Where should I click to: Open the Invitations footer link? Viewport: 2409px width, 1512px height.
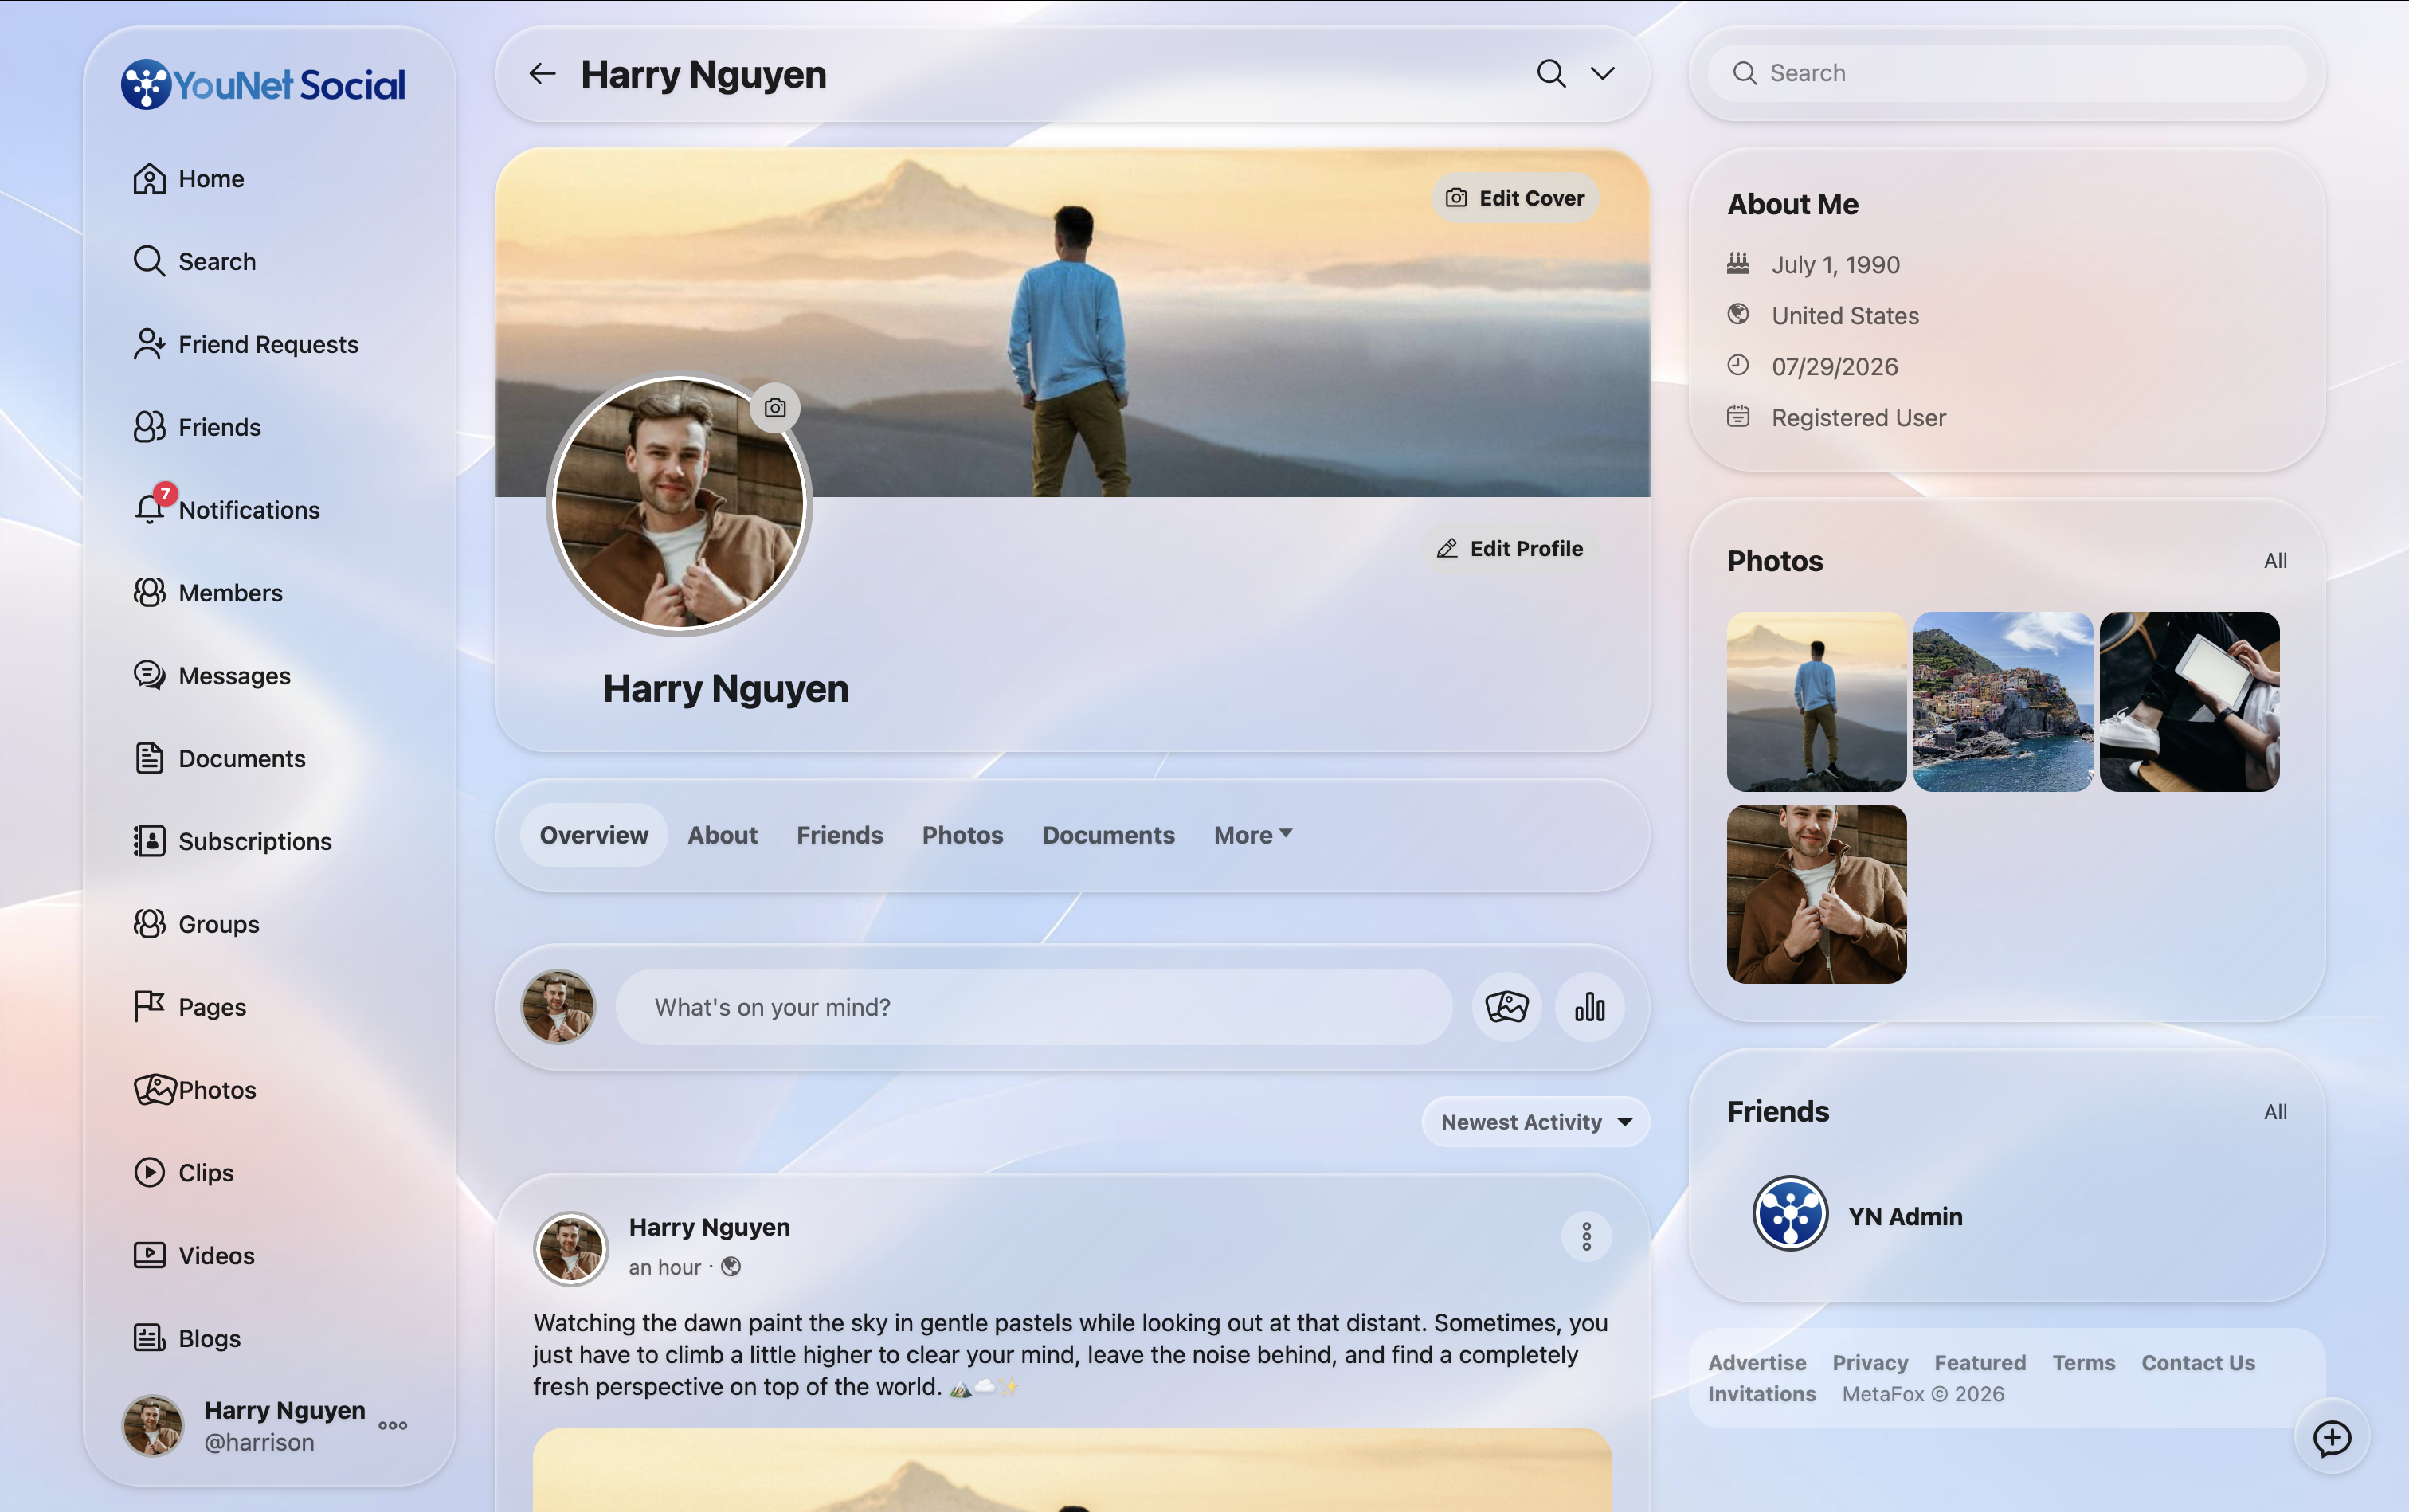[x=1762, y=1394]
